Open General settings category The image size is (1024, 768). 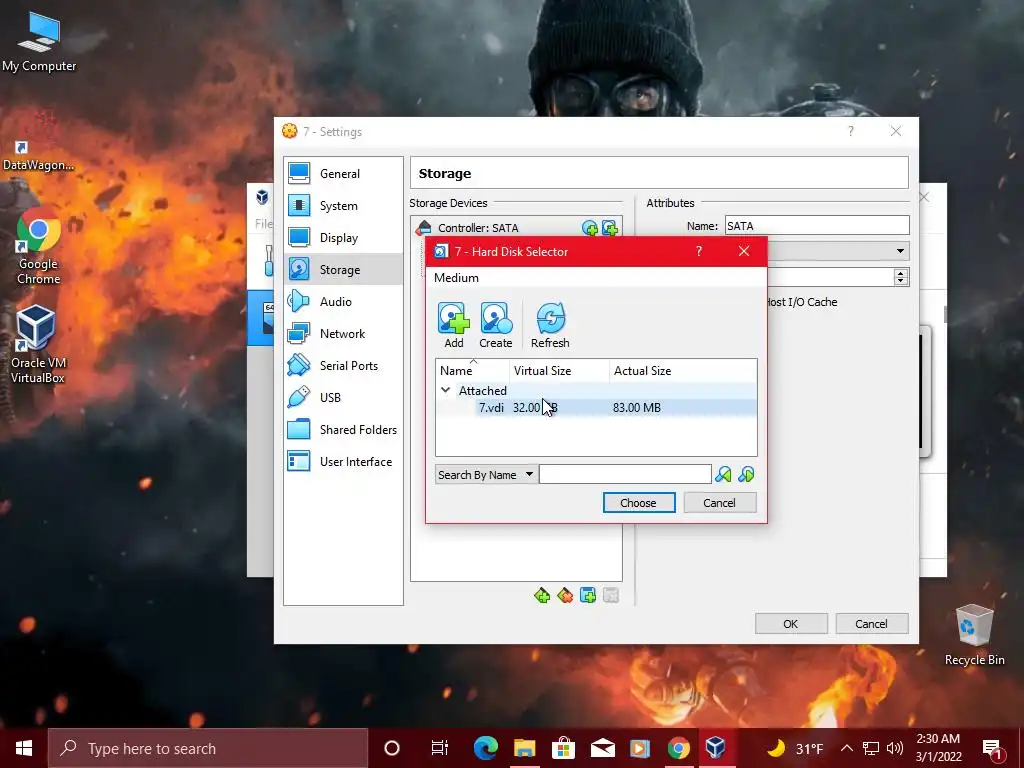344,174
